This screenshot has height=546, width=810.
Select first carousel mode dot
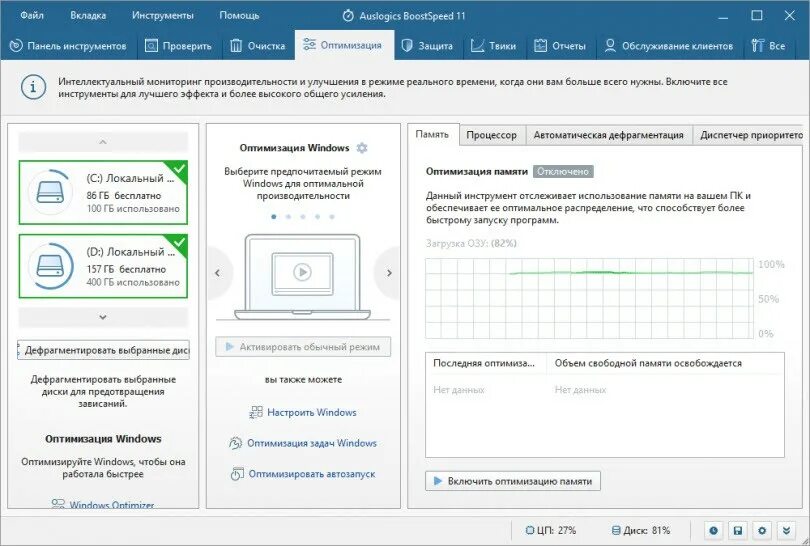tap(274, 217)
